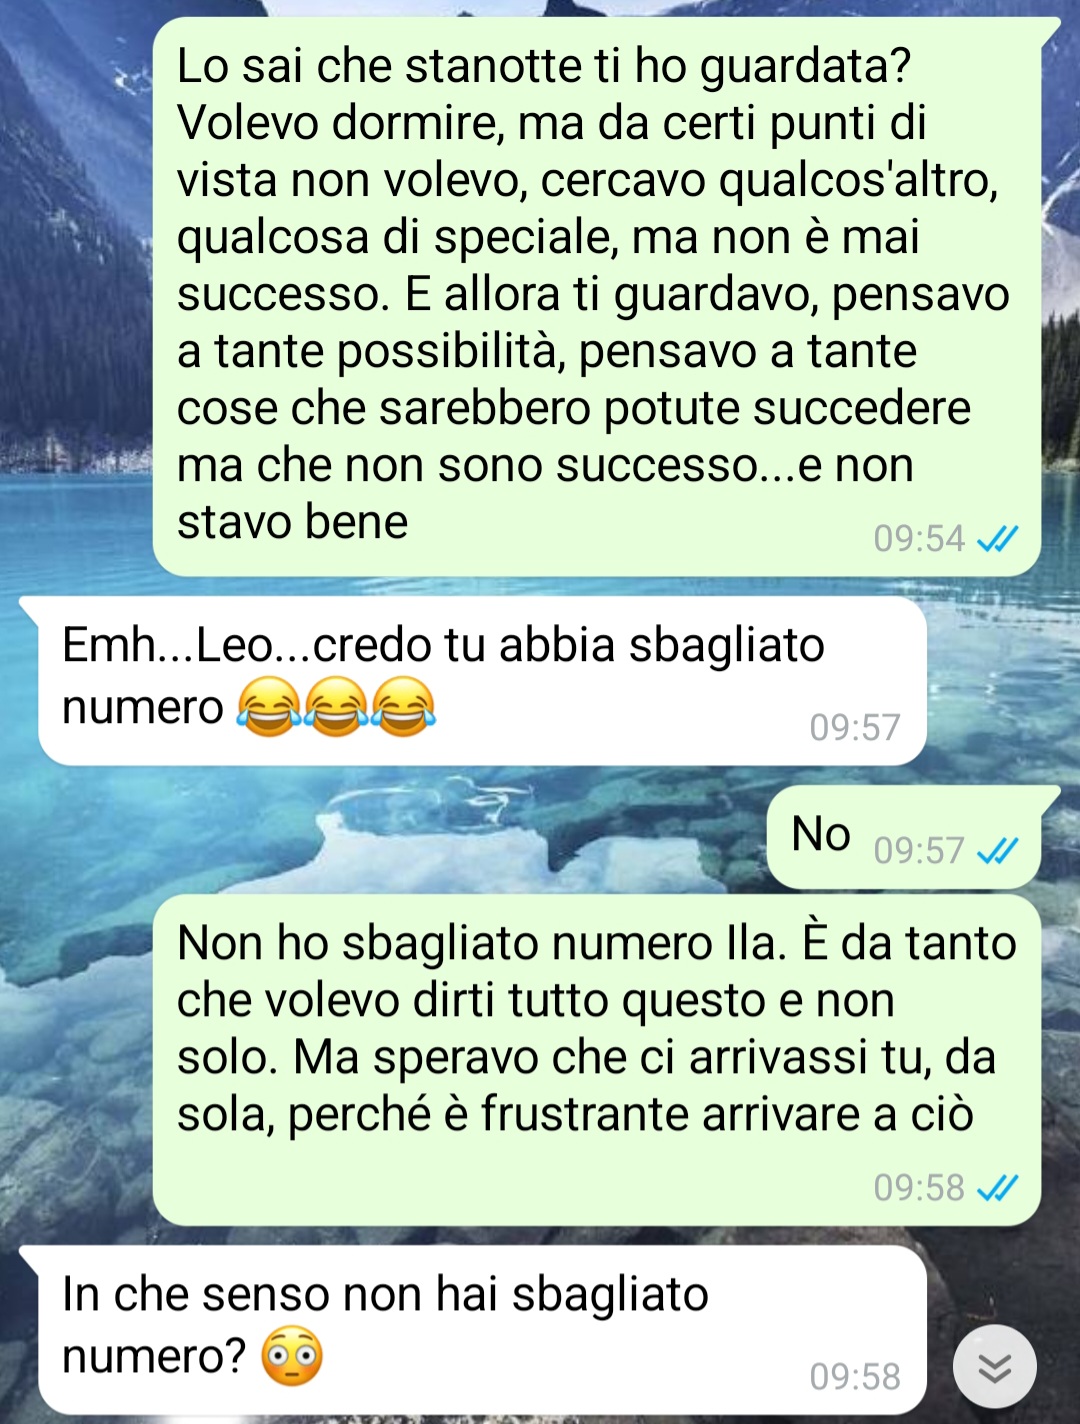Tap the 09:57 timestamp on the received message
The width and height of the screenshot is (1080, 1424).
855,727
